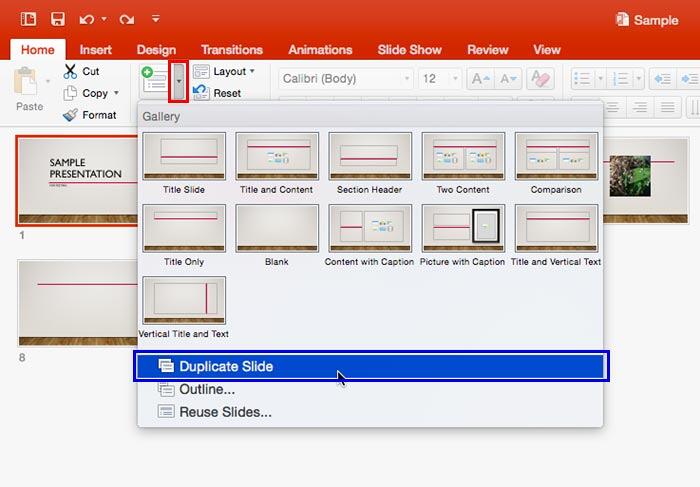This screenshot has height=487, width=700.
Task: Switch to the Home tab
Action: (x=38, y=50)
